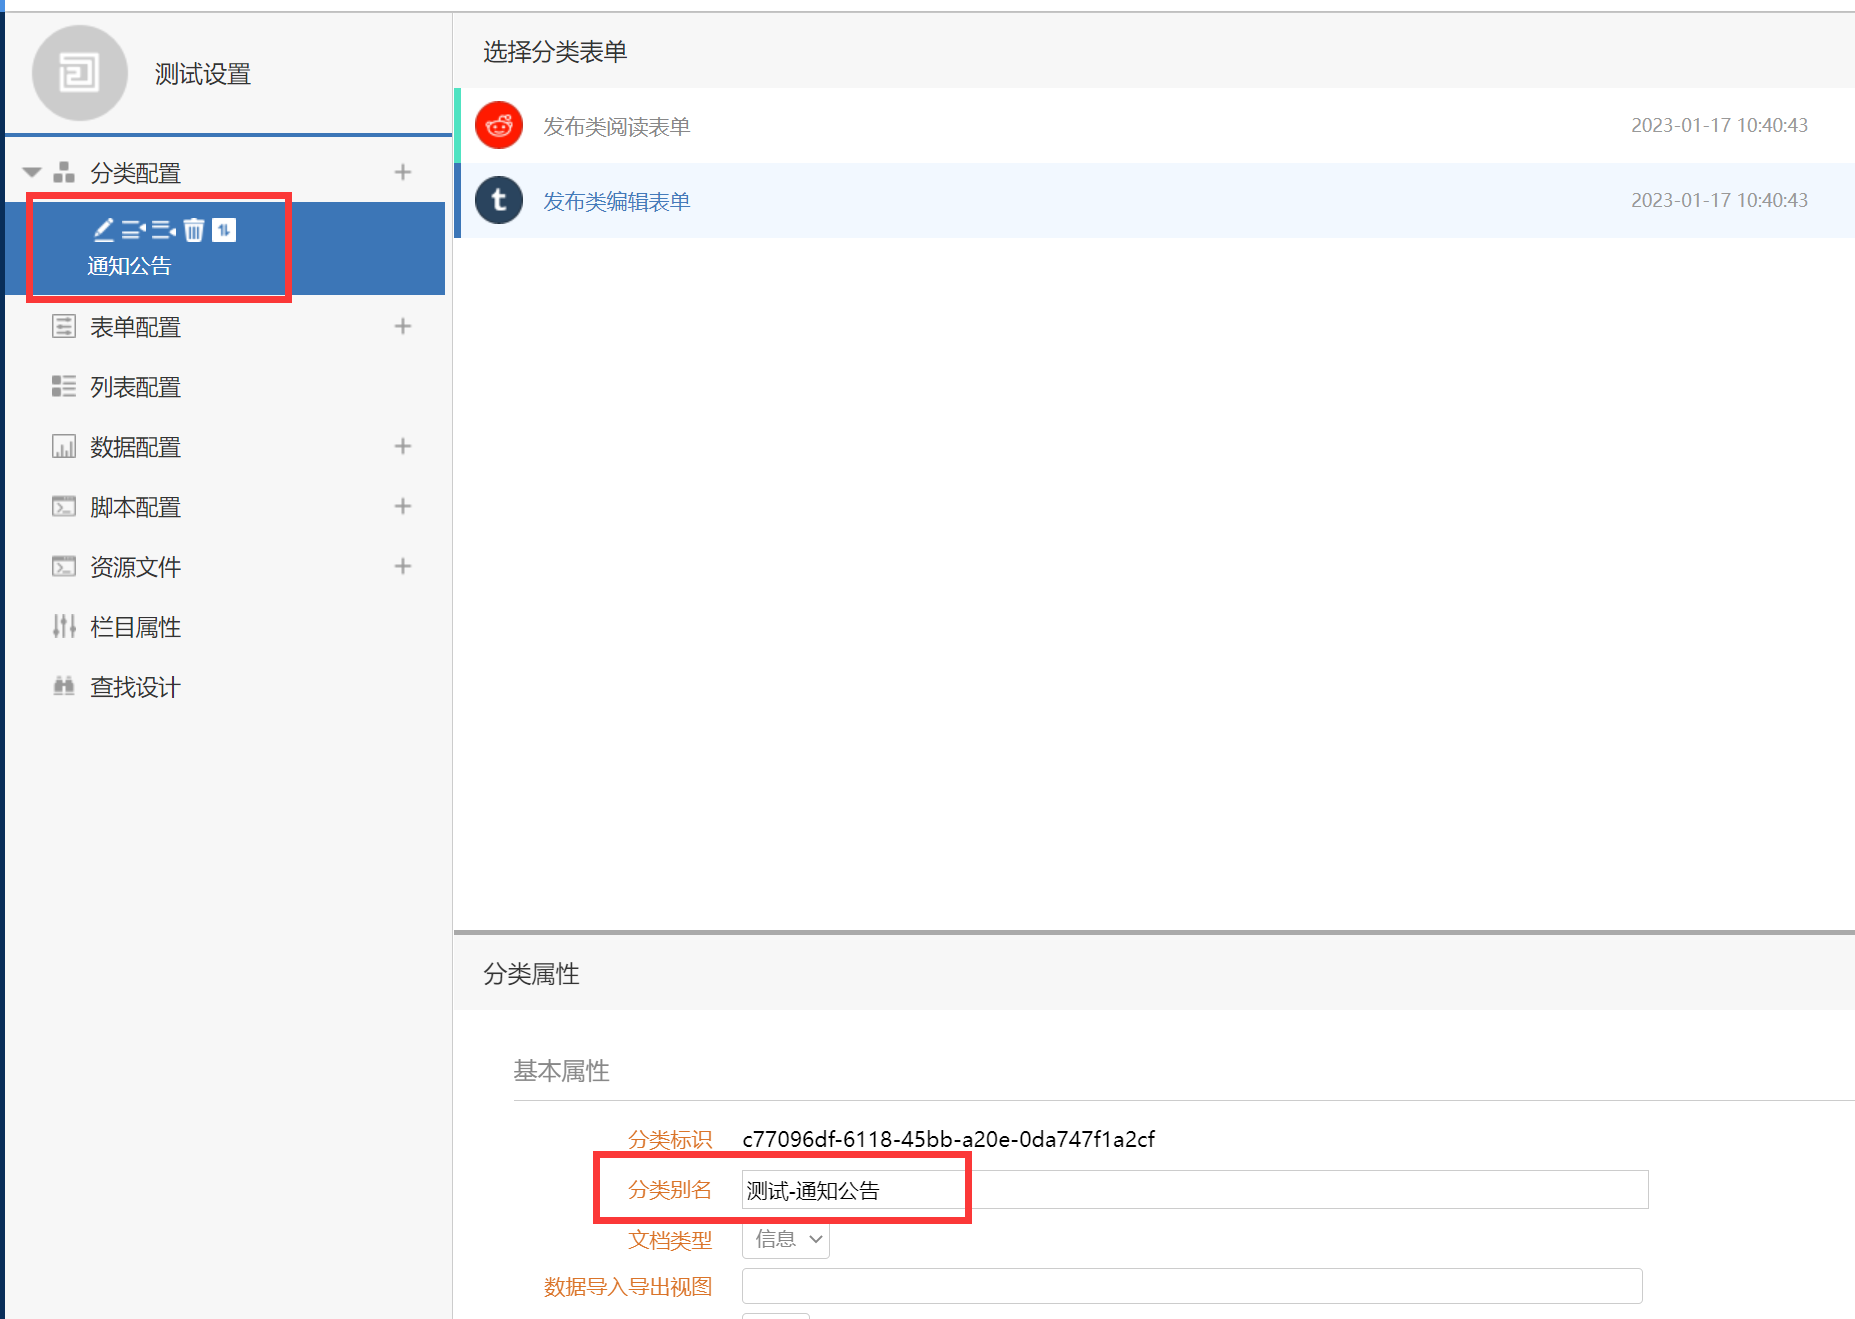The image size is (1855, 1319).
Task: Click the orange 文档类型 label
Action: coord(670,1240)
